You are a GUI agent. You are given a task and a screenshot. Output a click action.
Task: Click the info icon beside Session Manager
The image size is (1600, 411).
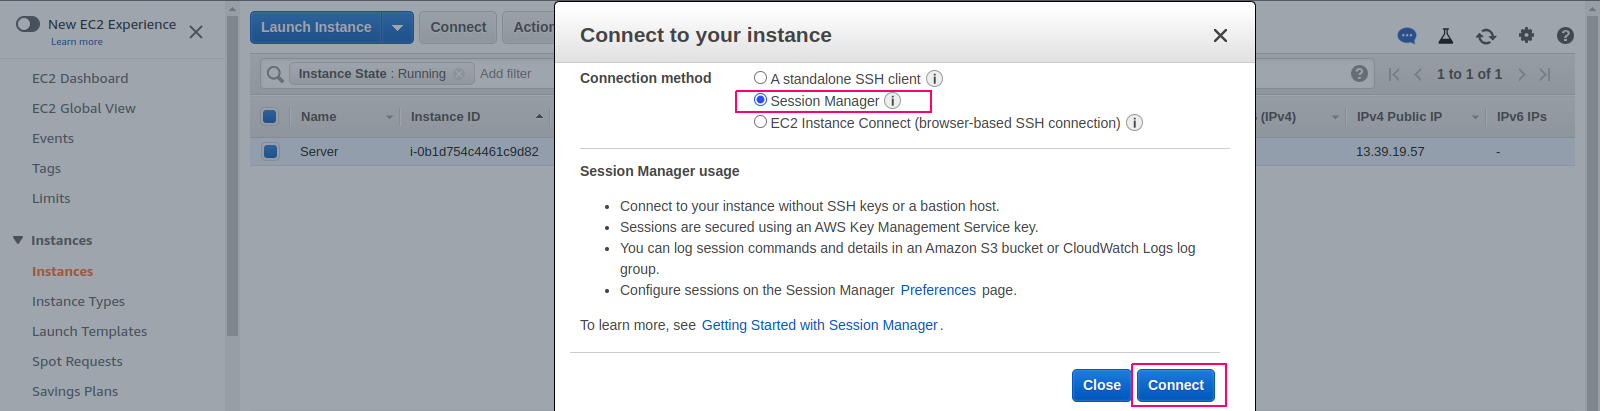click(893, 101)
